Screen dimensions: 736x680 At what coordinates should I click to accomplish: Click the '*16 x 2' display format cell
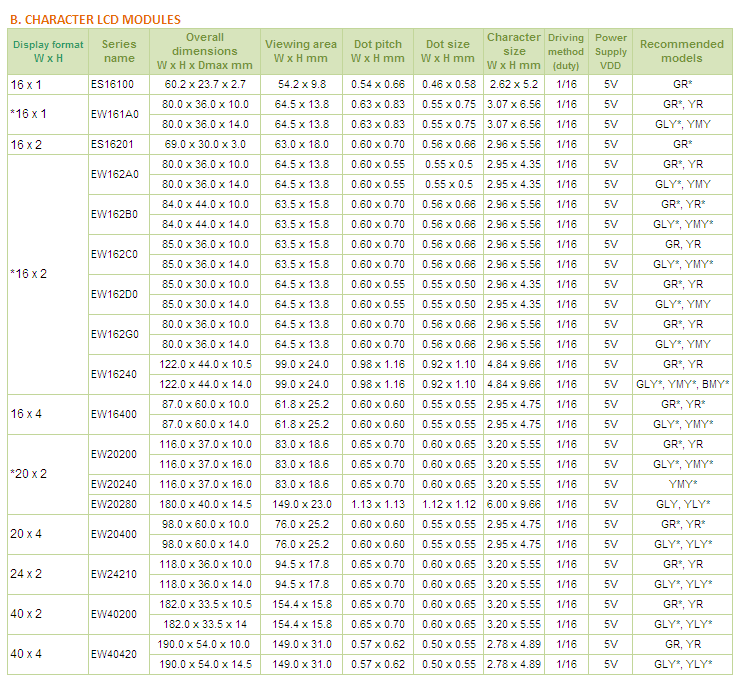pyautogui.click(x=48, y=274)
